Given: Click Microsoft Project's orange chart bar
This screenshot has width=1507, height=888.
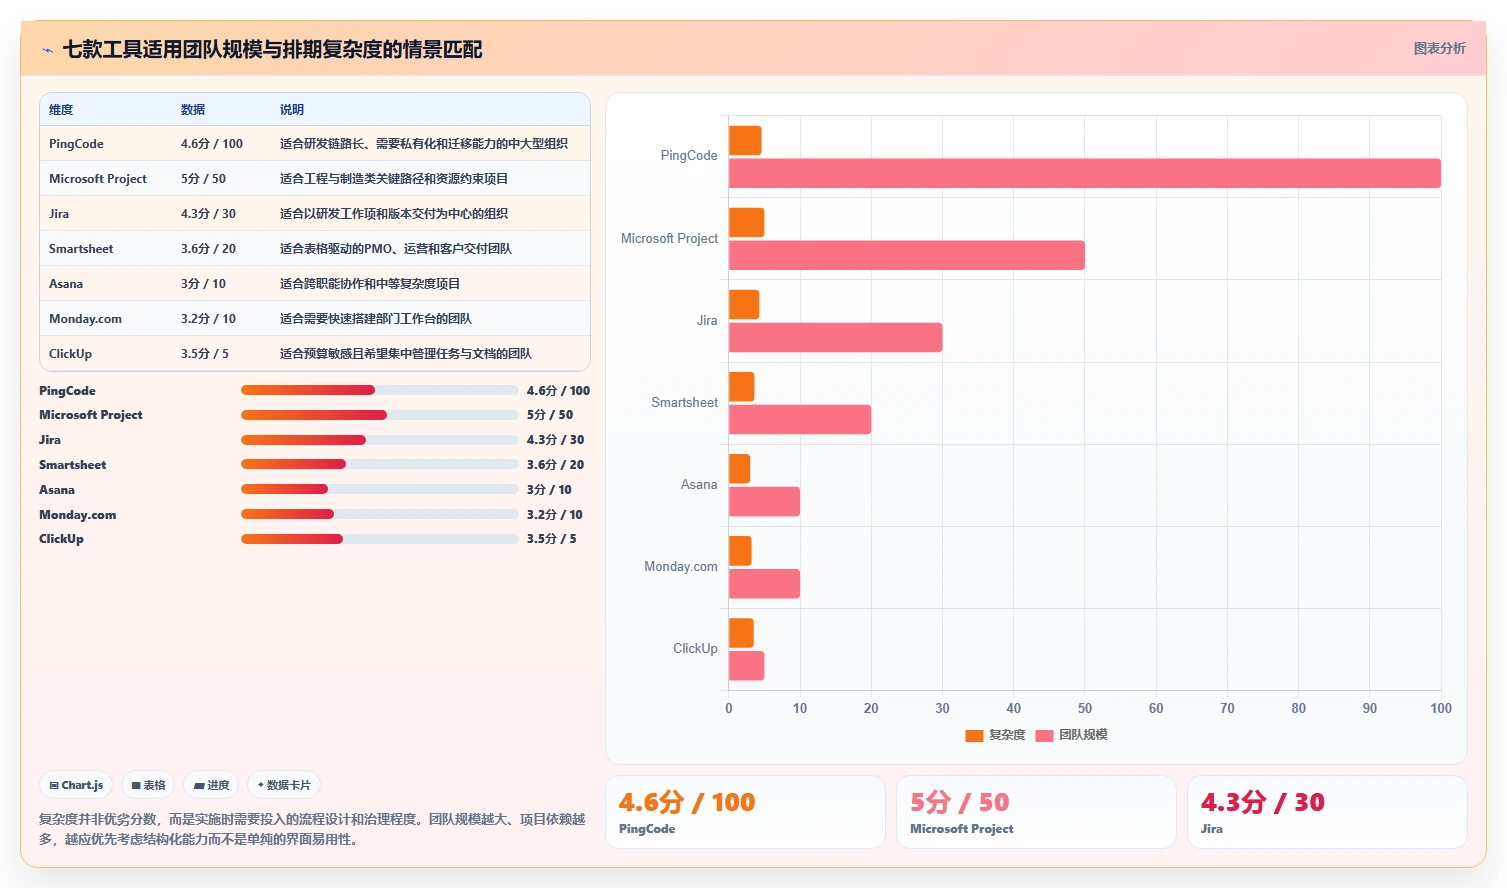Looking at the screenshot, I should point(747,223).
